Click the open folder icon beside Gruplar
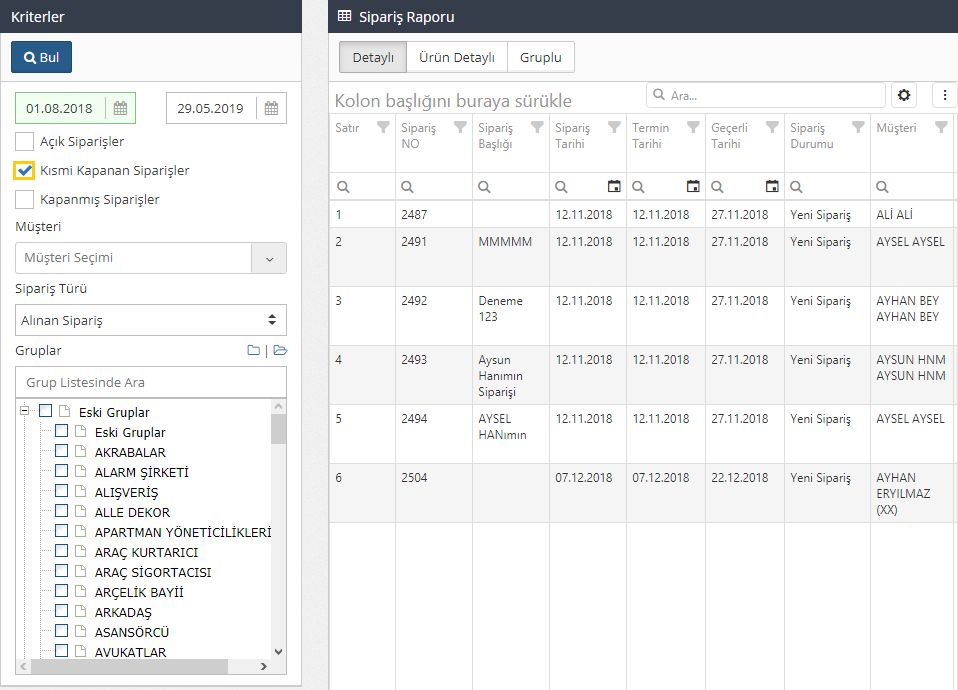 click(x=280, y=351)
